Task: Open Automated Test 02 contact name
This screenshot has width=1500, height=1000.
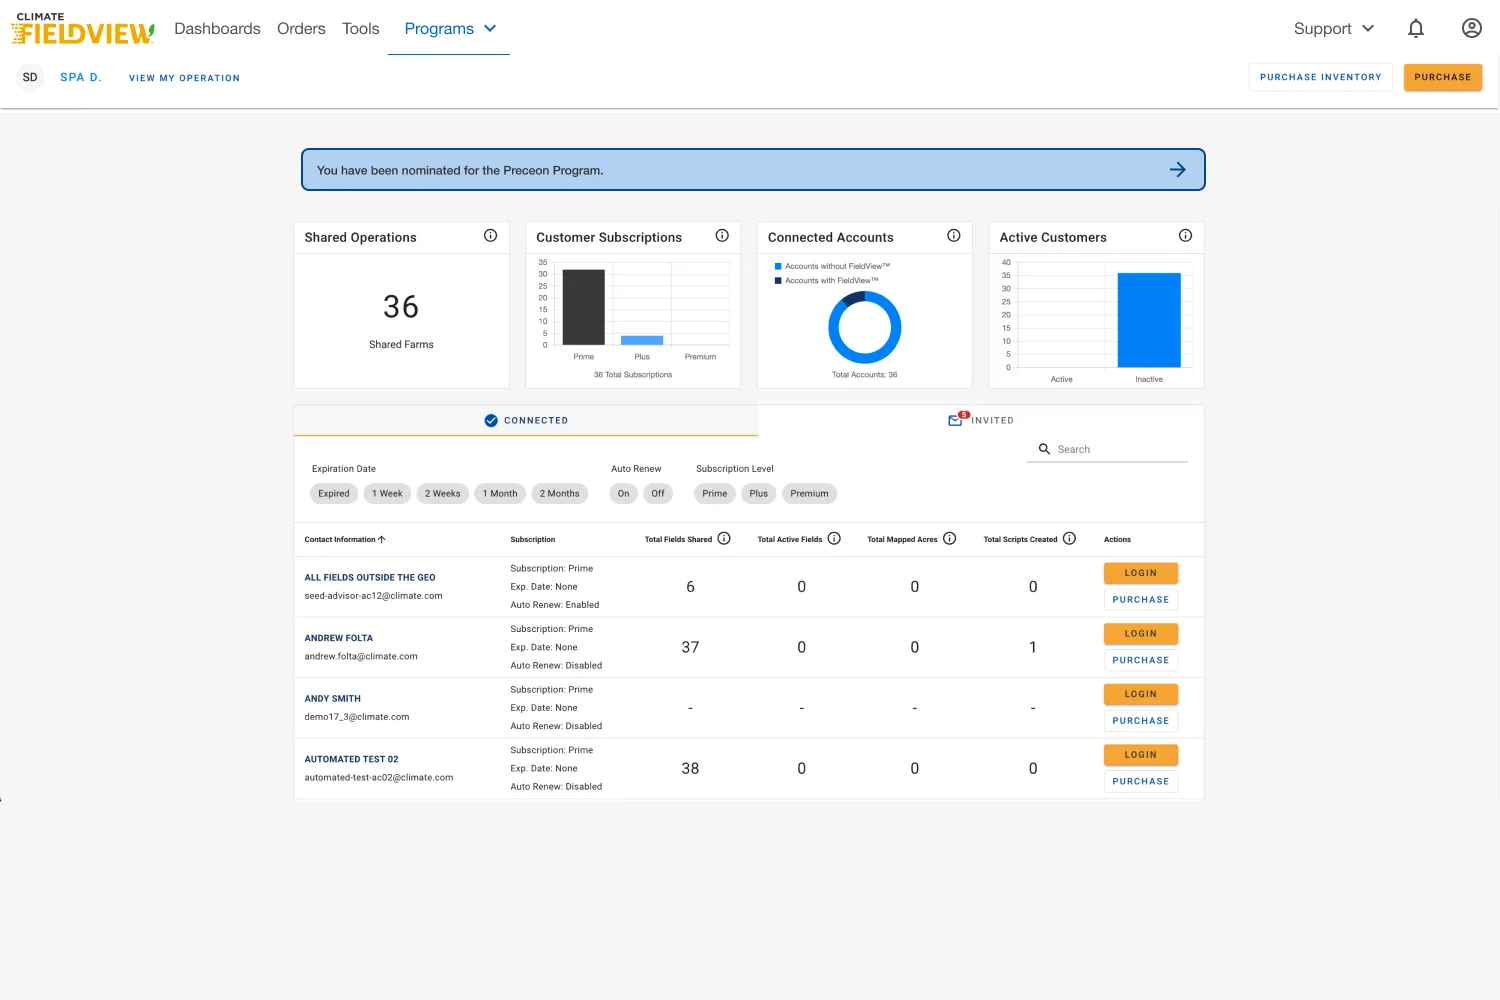Action: point(351,759)
